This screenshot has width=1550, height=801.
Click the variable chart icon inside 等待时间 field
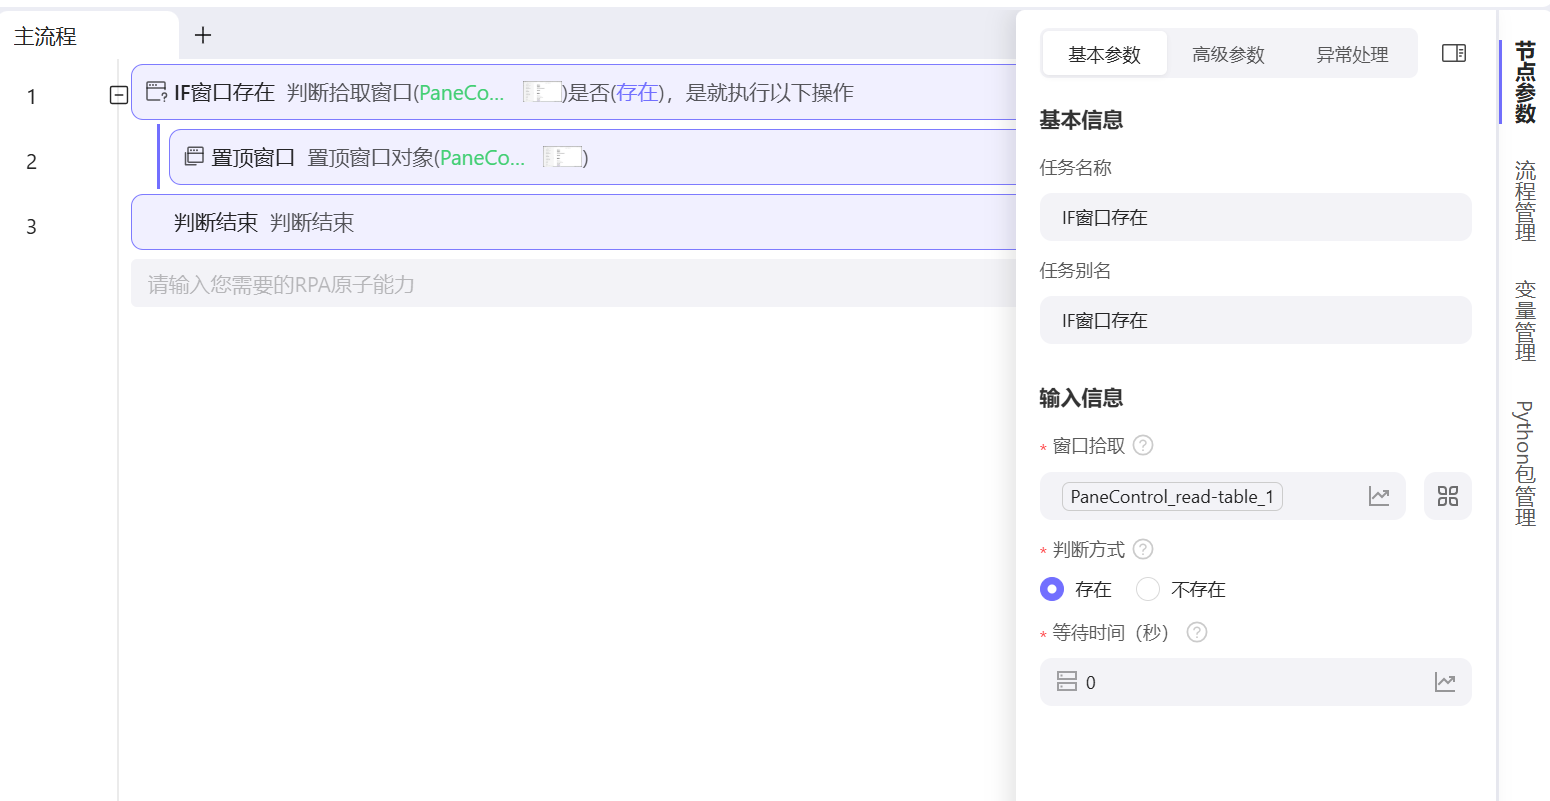point(1444,681)
